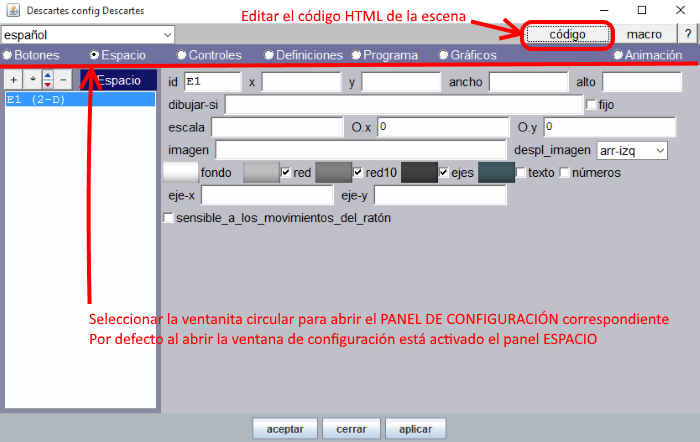Switch to the Gráficos panel
This screenshot has height=442, width=700.
[443, 55]
